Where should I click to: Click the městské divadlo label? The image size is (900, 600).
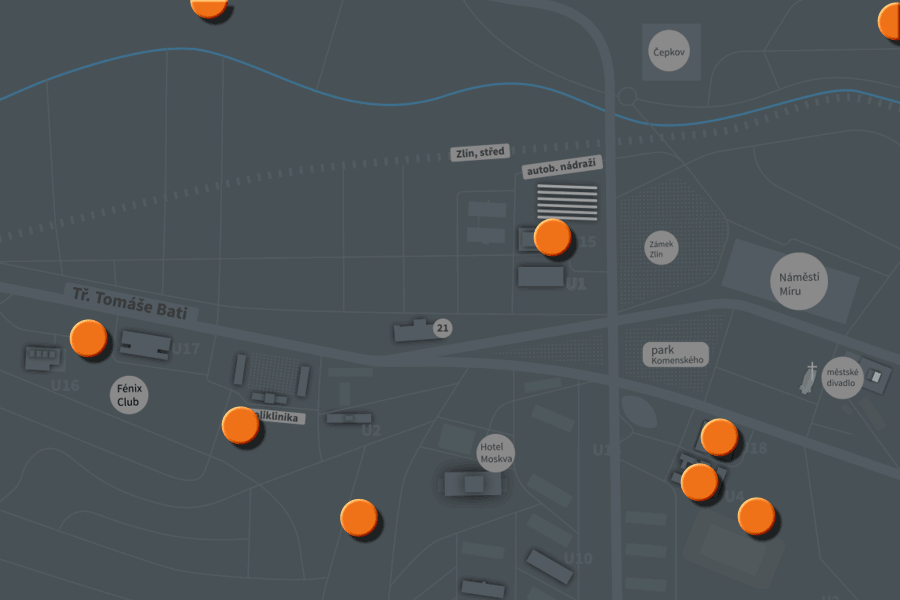(841, 379)
